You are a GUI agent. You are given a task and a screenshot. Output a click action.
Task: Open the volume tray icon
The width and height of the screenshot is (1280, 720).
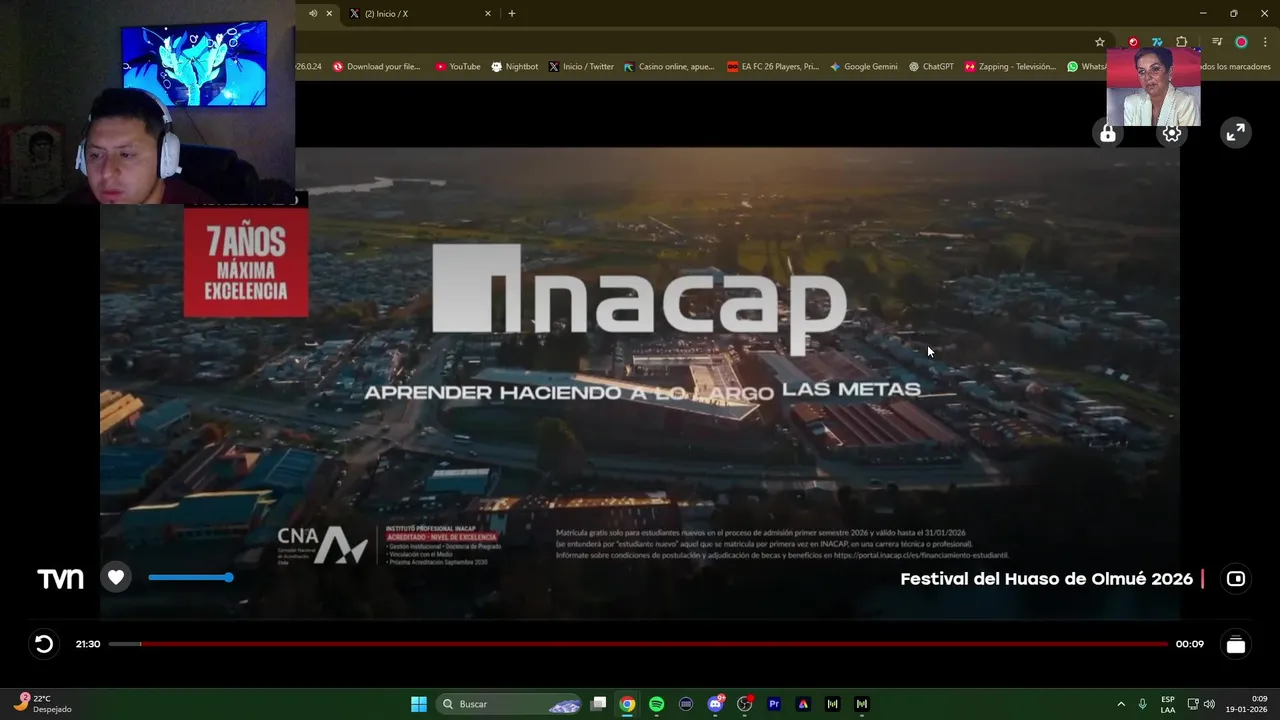(x=1209, y=704)
